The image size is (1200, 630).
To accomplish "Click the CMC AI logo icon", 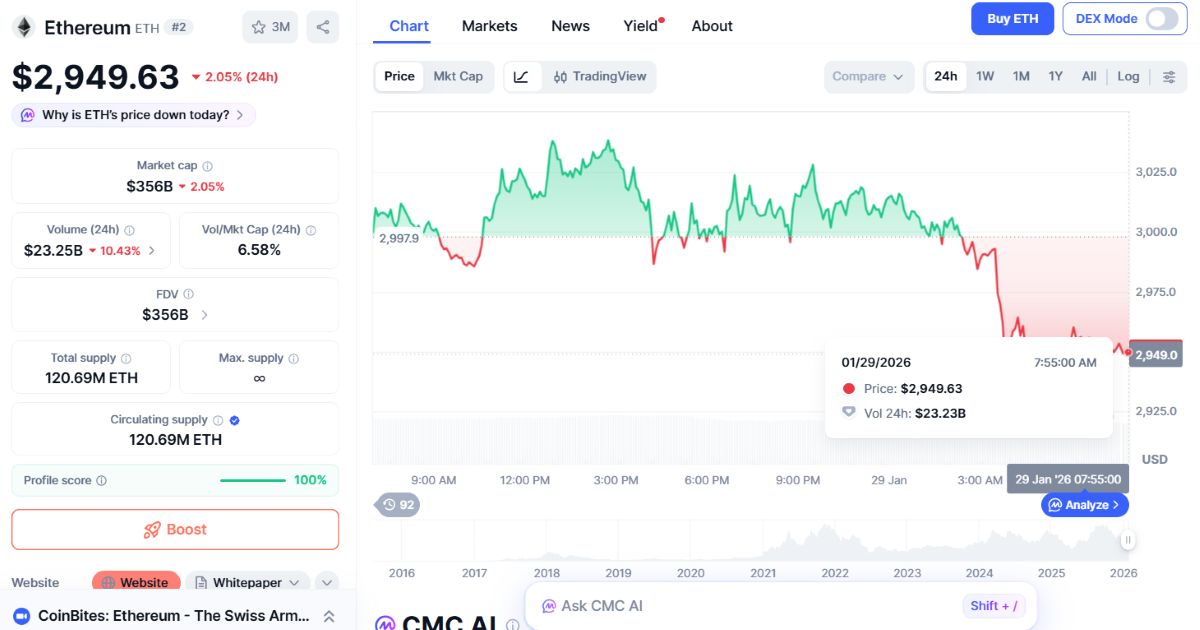I will coord(385,624).
